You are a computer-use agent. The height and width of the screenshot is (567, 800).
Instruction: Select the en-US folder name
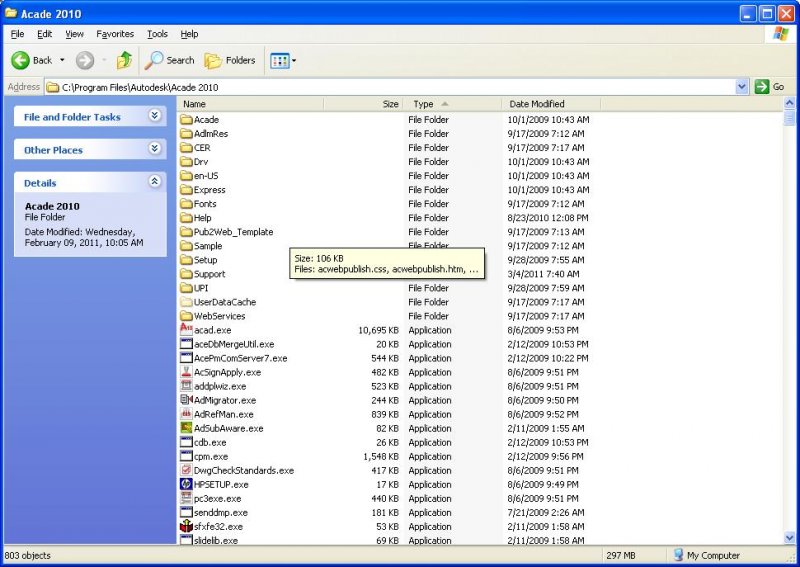click(206, 176)
